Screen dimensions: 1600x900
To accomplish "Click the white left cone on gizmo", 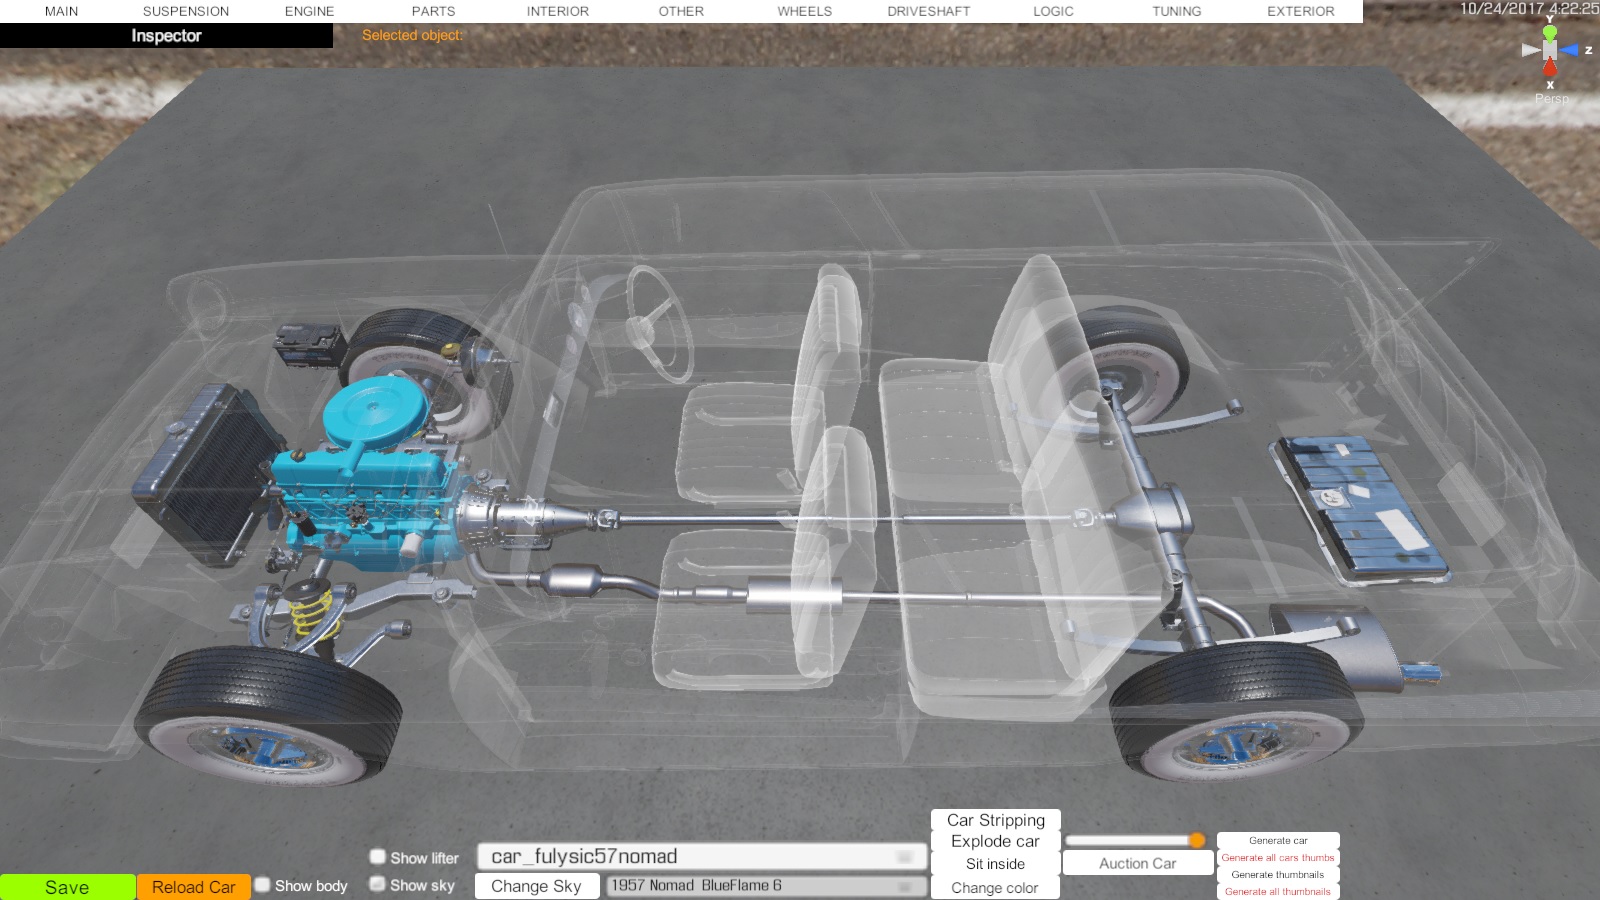I will pos(1530,50).
